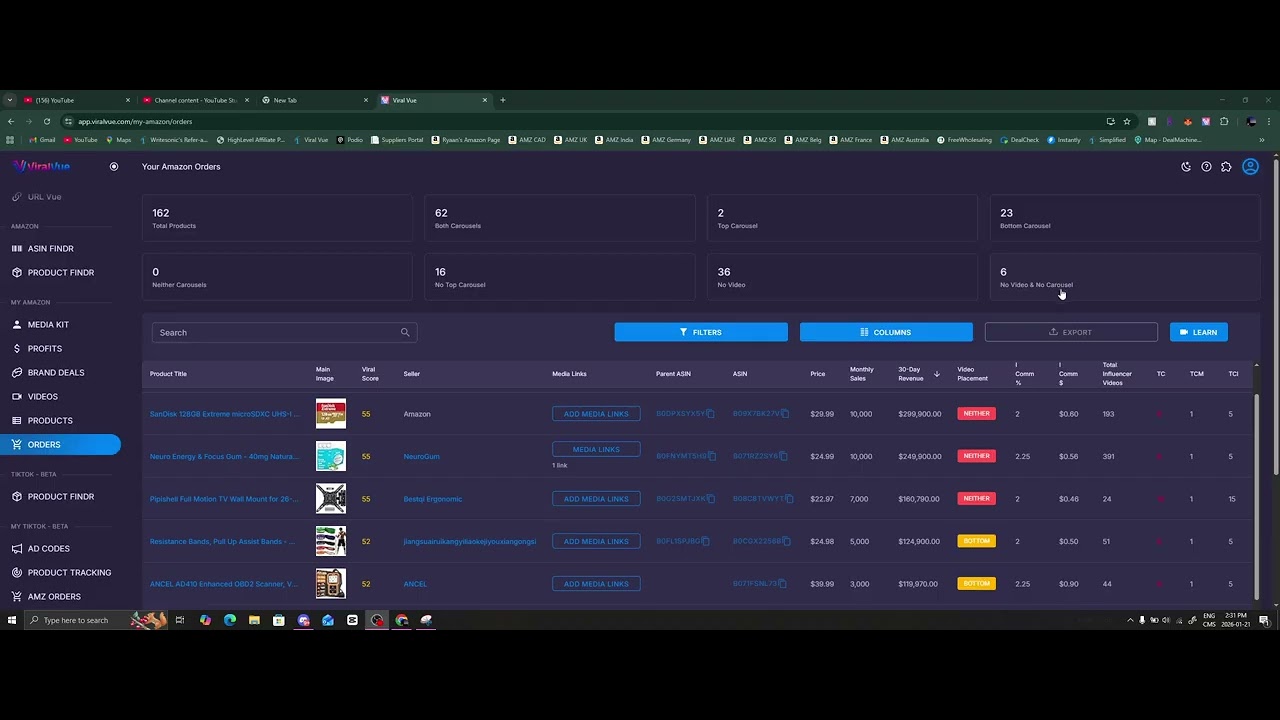Image resolution: width=1280 pixels, height=720 pixels.
Task: Open Pipishell Full Motion TV Mount link
Action: 224,499
